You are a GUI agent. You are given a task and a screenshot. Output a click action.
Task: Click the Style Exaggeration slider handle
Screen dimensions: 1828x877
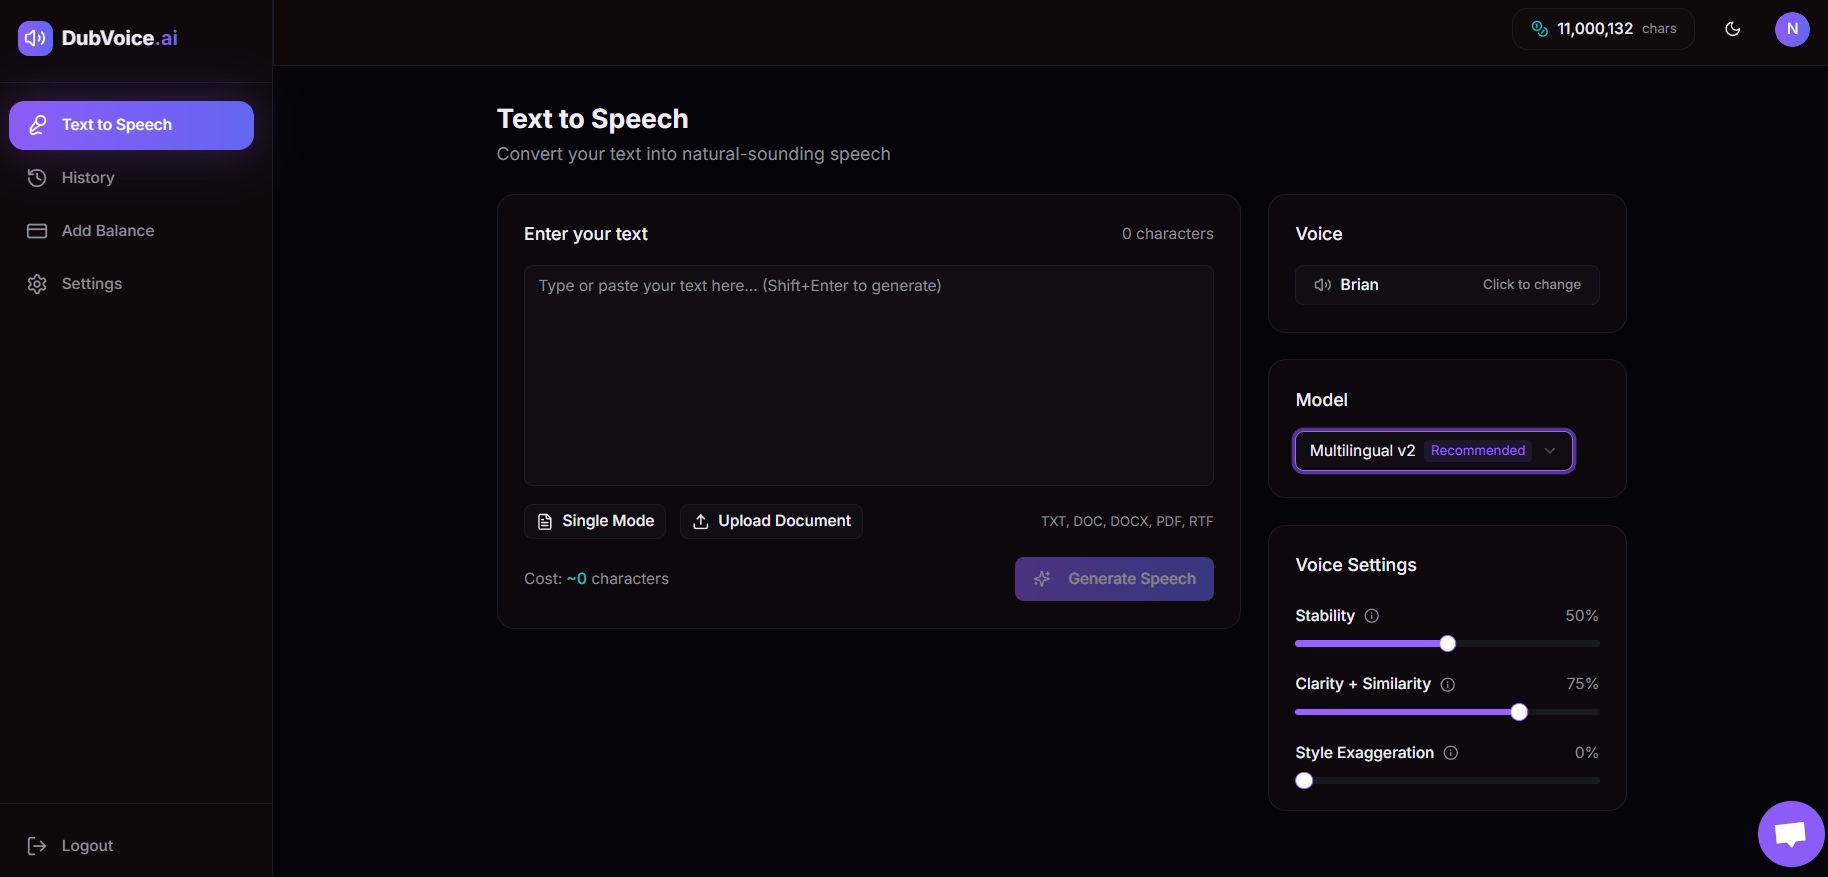1304,781
